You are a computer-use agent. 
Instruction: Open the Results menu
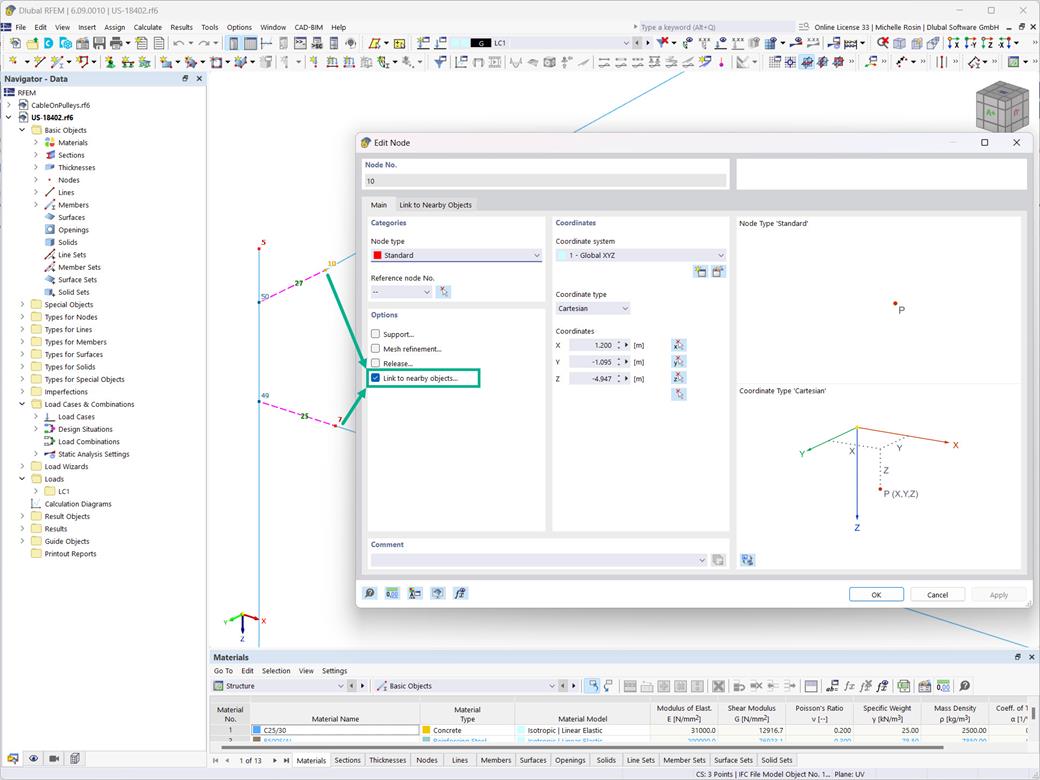(181, 27)
